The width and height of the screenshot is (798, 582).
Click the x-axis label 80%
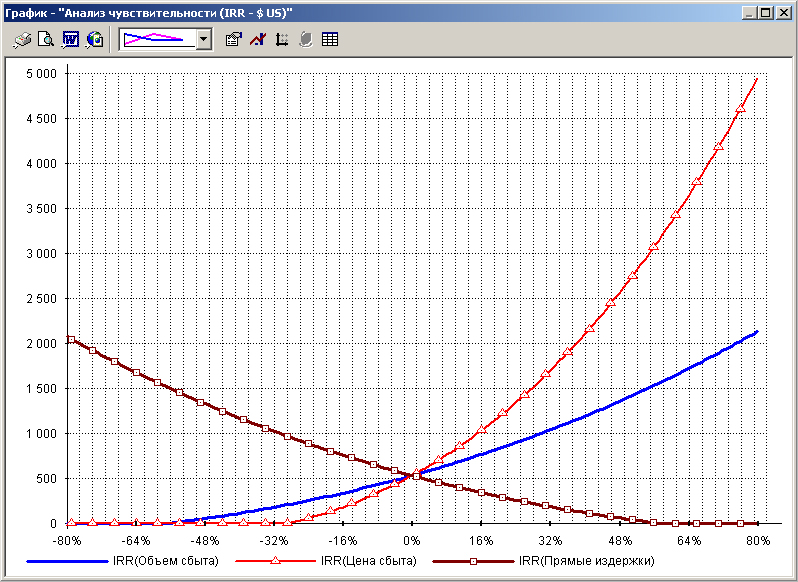tap(758, 541)
